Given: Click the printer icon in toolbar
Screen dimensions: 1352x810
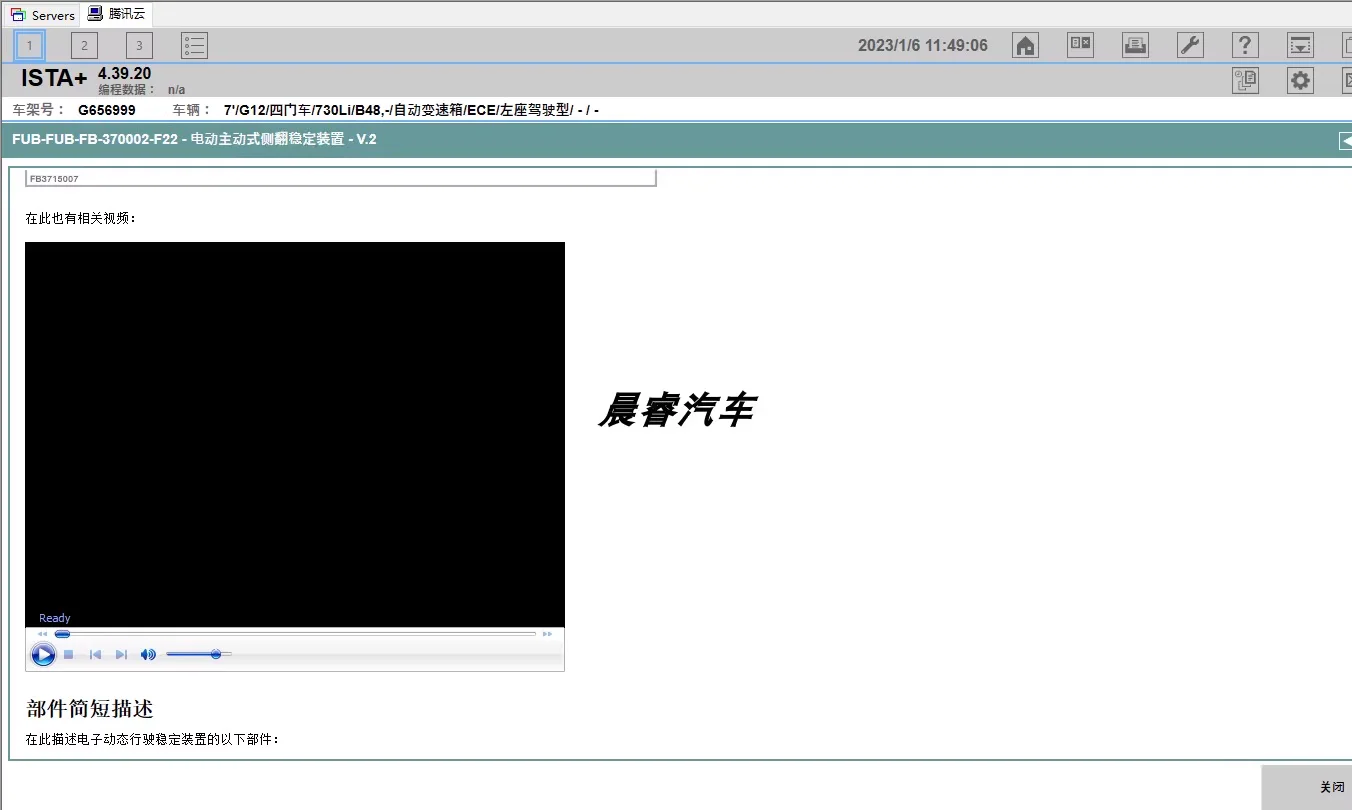Looking at the screenshot, I should [1135, 45].
